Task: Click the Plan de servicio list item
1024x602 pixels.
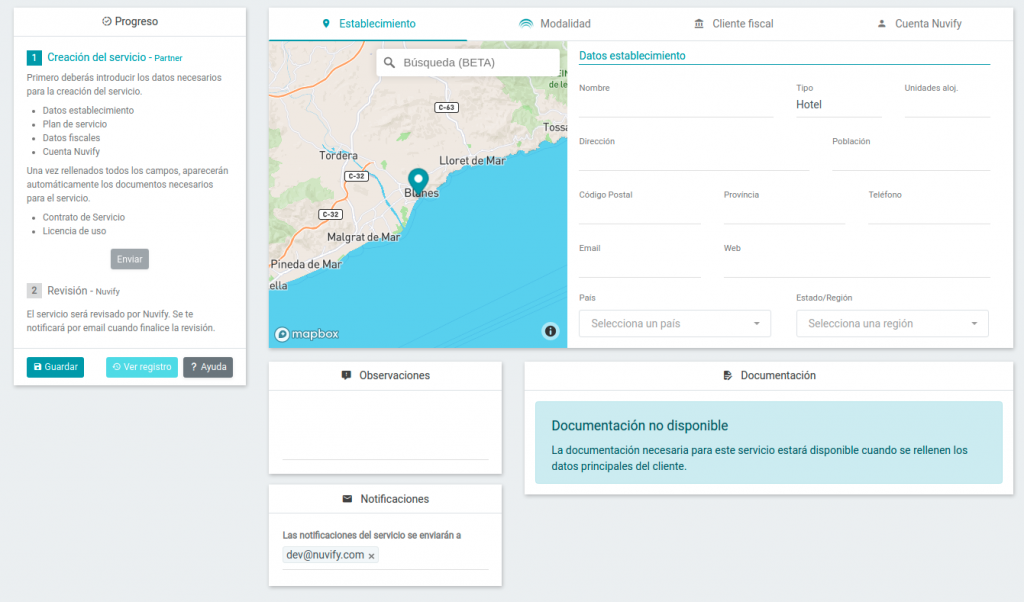Action: point(75,124)
